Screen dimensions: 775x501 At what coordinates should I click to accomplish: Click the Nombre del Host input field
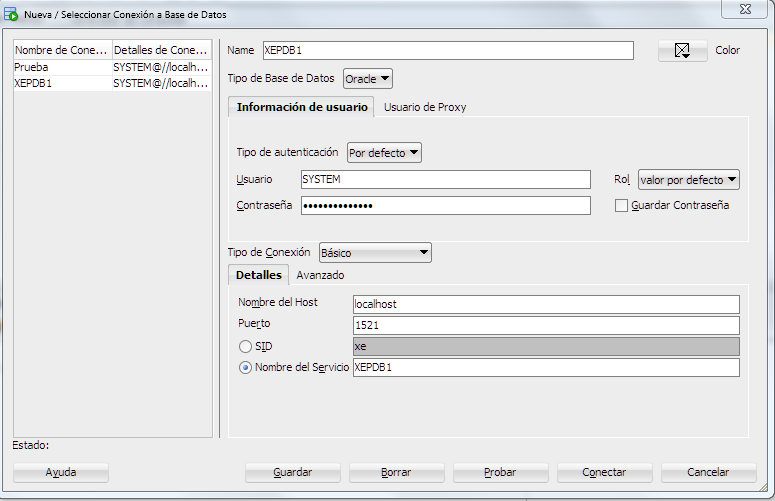(x=545, y=304)
